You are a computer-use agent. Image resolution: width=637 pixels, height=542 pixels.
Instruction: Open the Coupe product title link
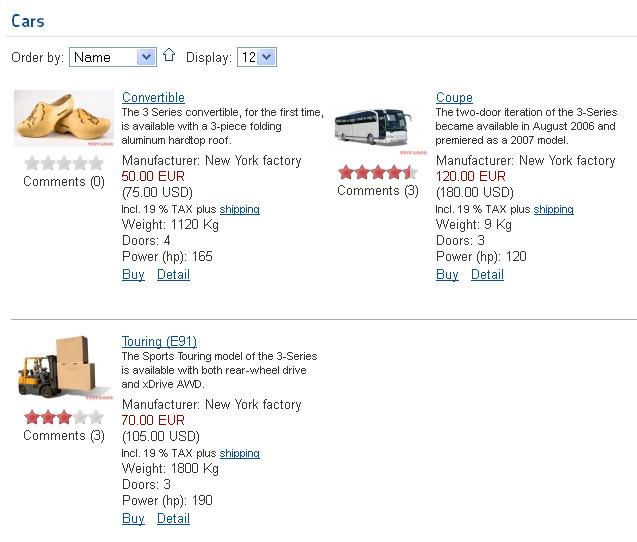[454, 97]
